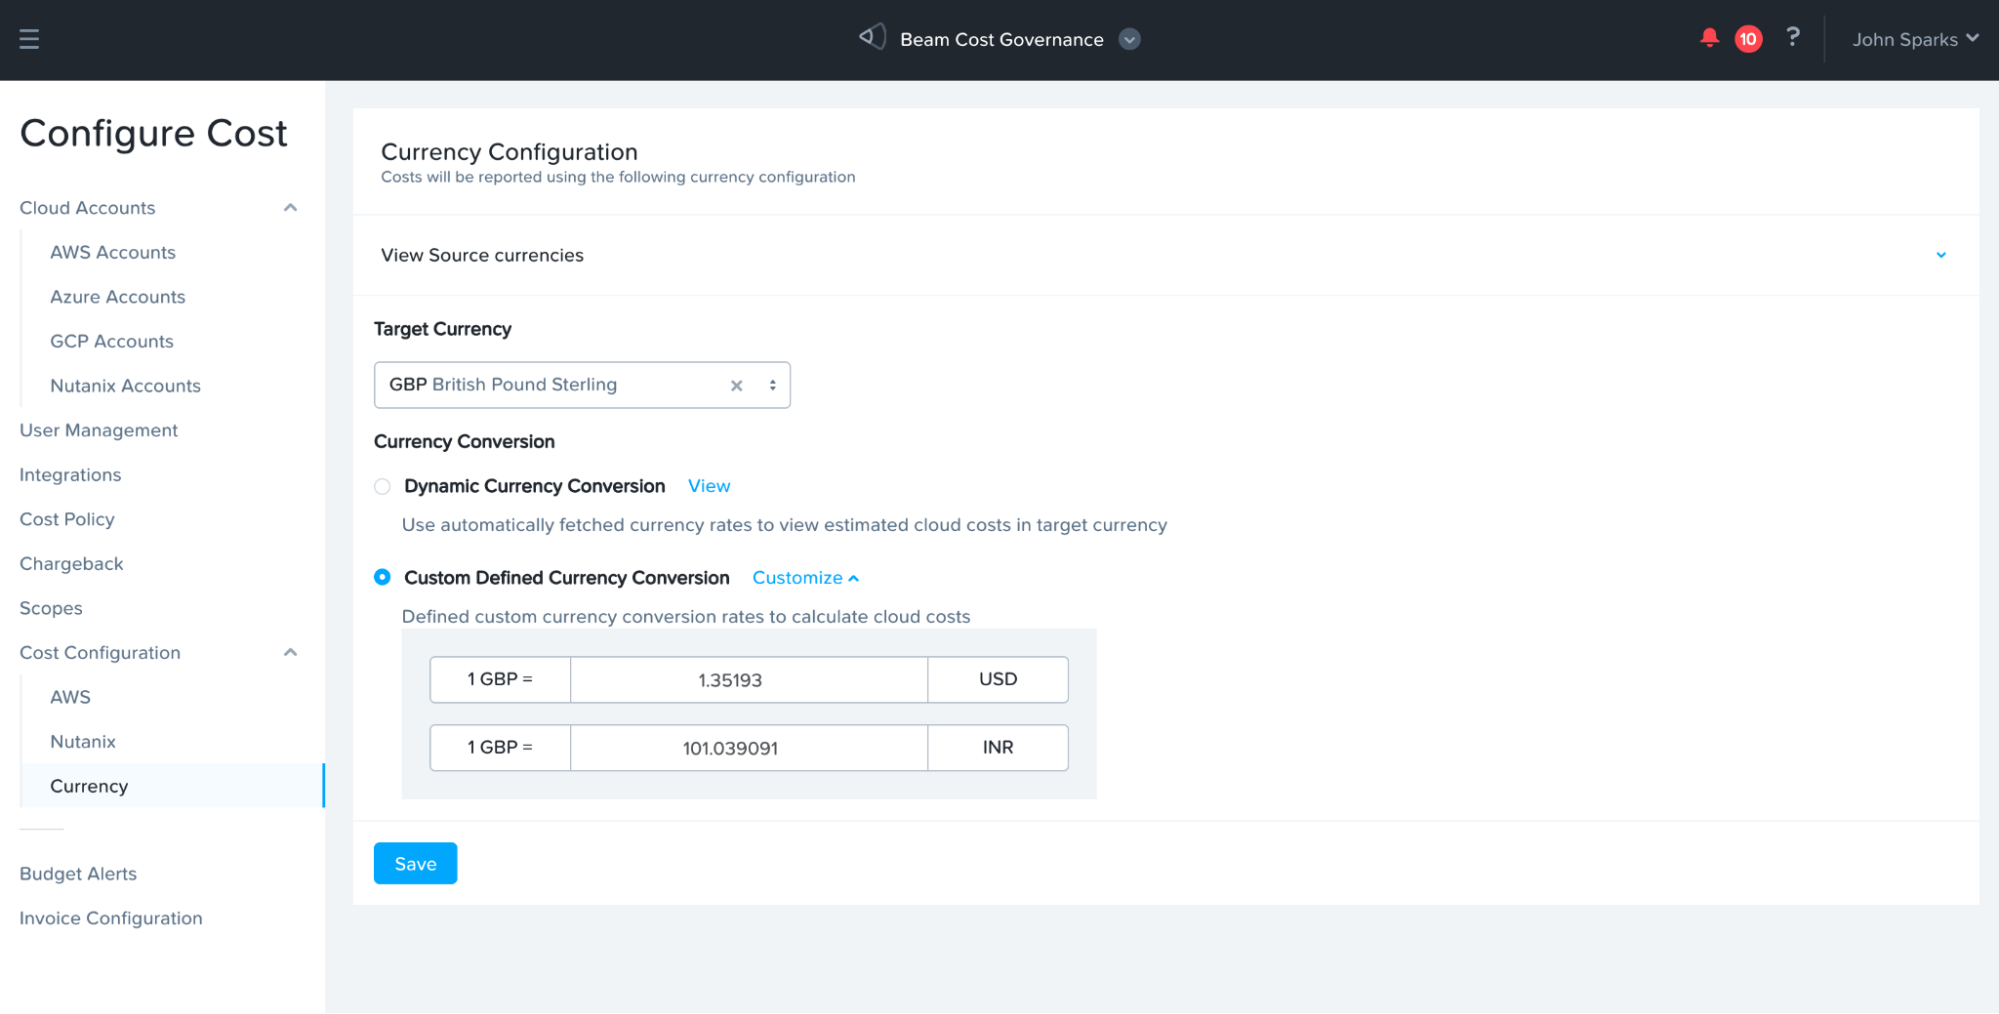The height and width of the screenshot is (1014, 1999).
Task: Click the notification bell icon
Action: pos(1709,38)
